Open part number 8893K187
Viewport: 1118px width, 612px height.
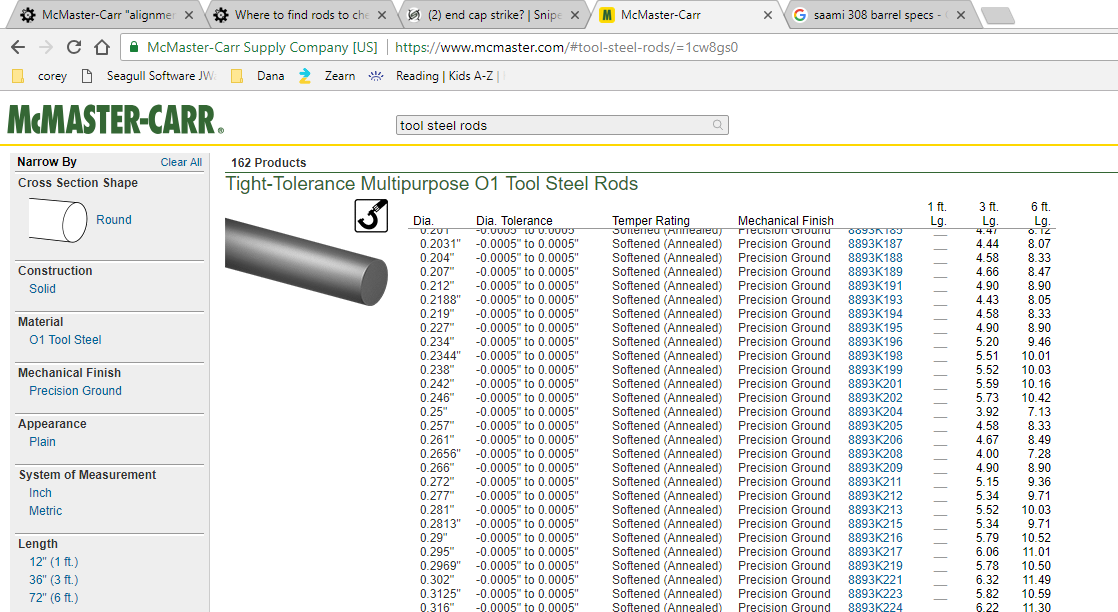click(875, 244)
